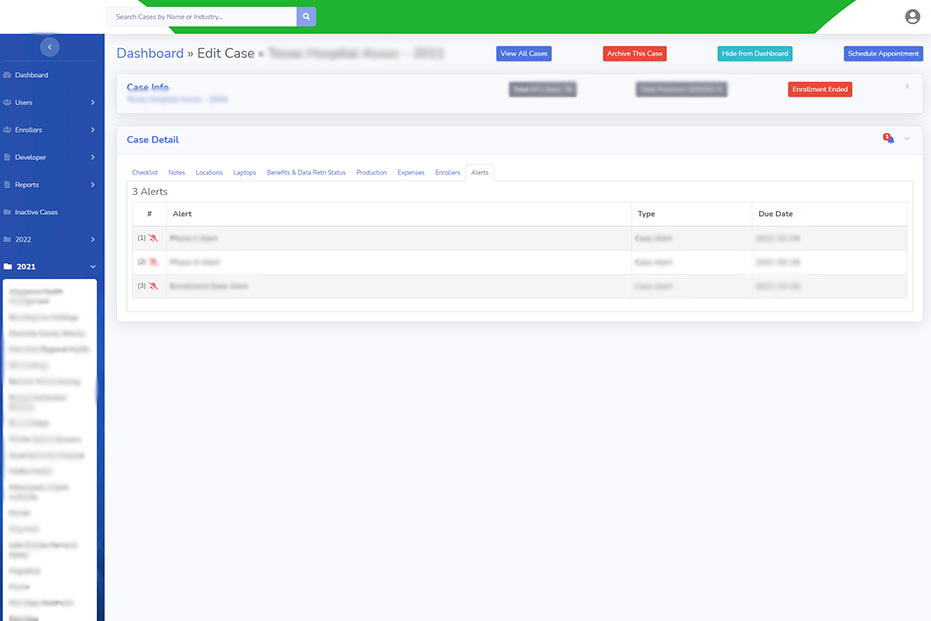The width and height of the screenshot is (931, 621).
Task: Toggle the bell icon on alert row (2)
Action: tap(153, 262)
